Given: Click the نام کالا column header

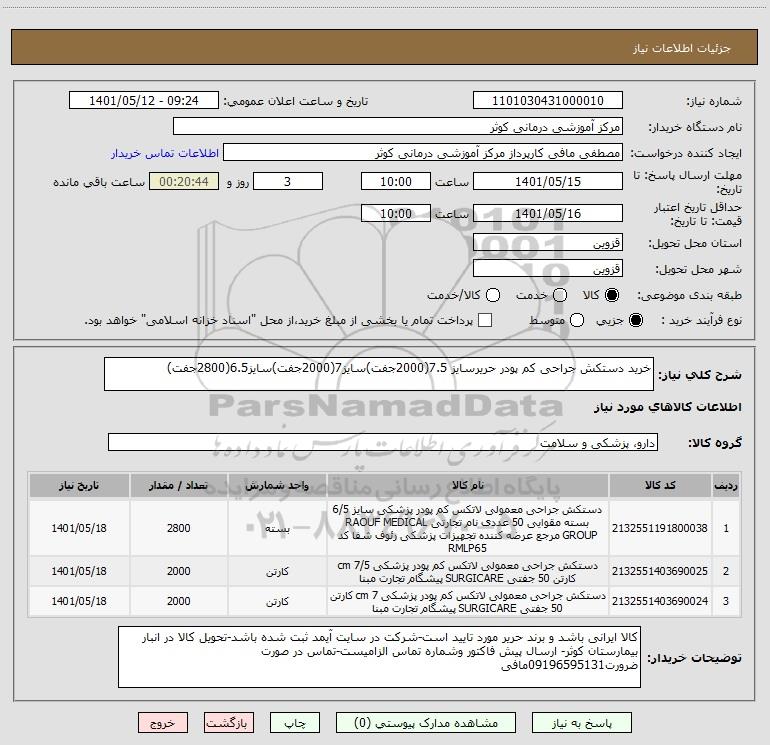Looking at the screenshot, I should [468, 485].
